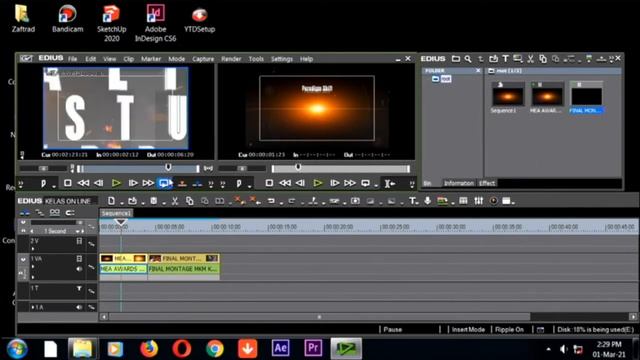Viewport: 640px width, 360px height.
Task: Click the save project icon in timeline toolbar
Action: tap(153, 201)
